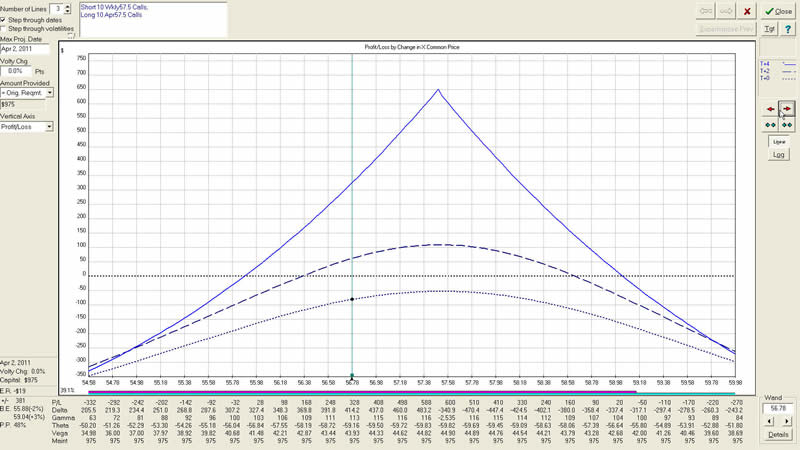
Task: Click the green checkmark Close button
Action: (777, 11)
